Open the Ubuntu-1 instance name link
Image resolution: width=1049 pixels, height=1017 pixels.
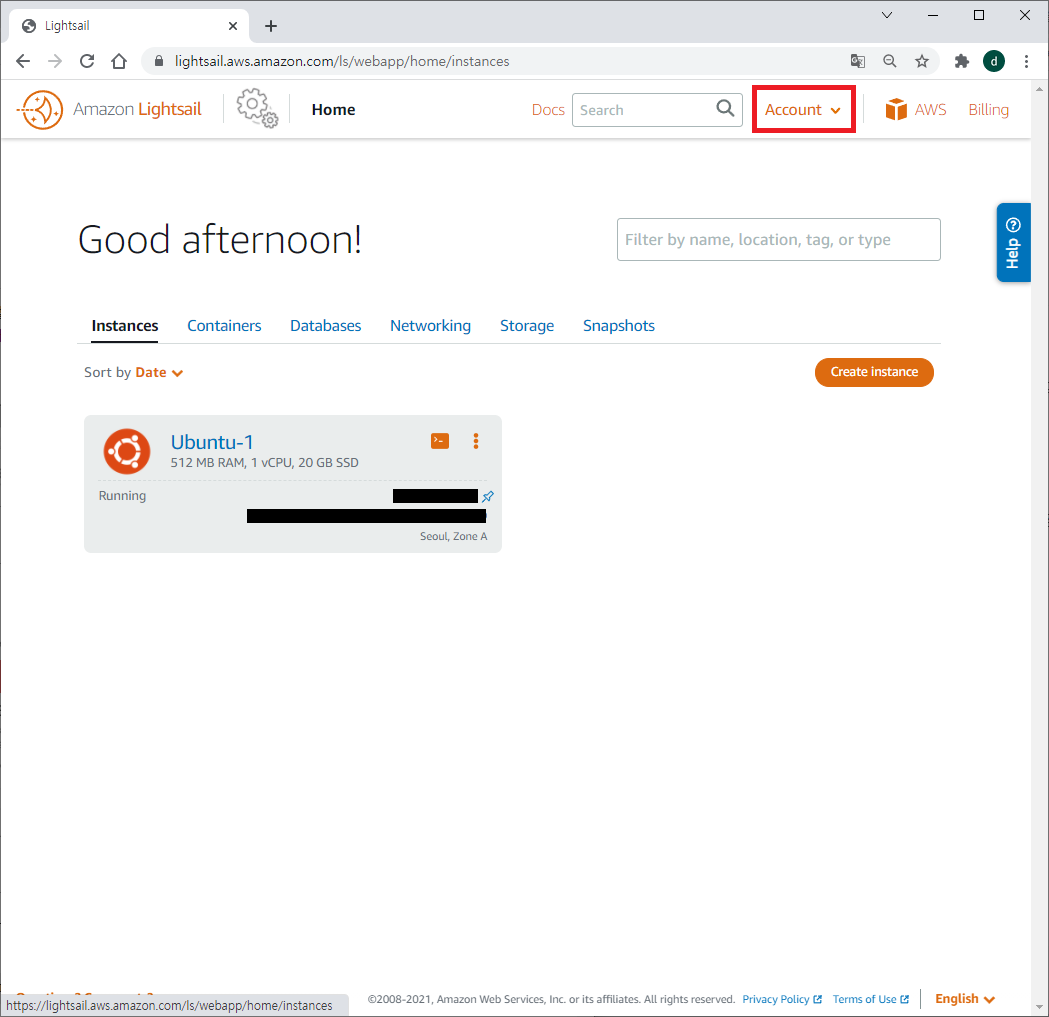[211, 442]
